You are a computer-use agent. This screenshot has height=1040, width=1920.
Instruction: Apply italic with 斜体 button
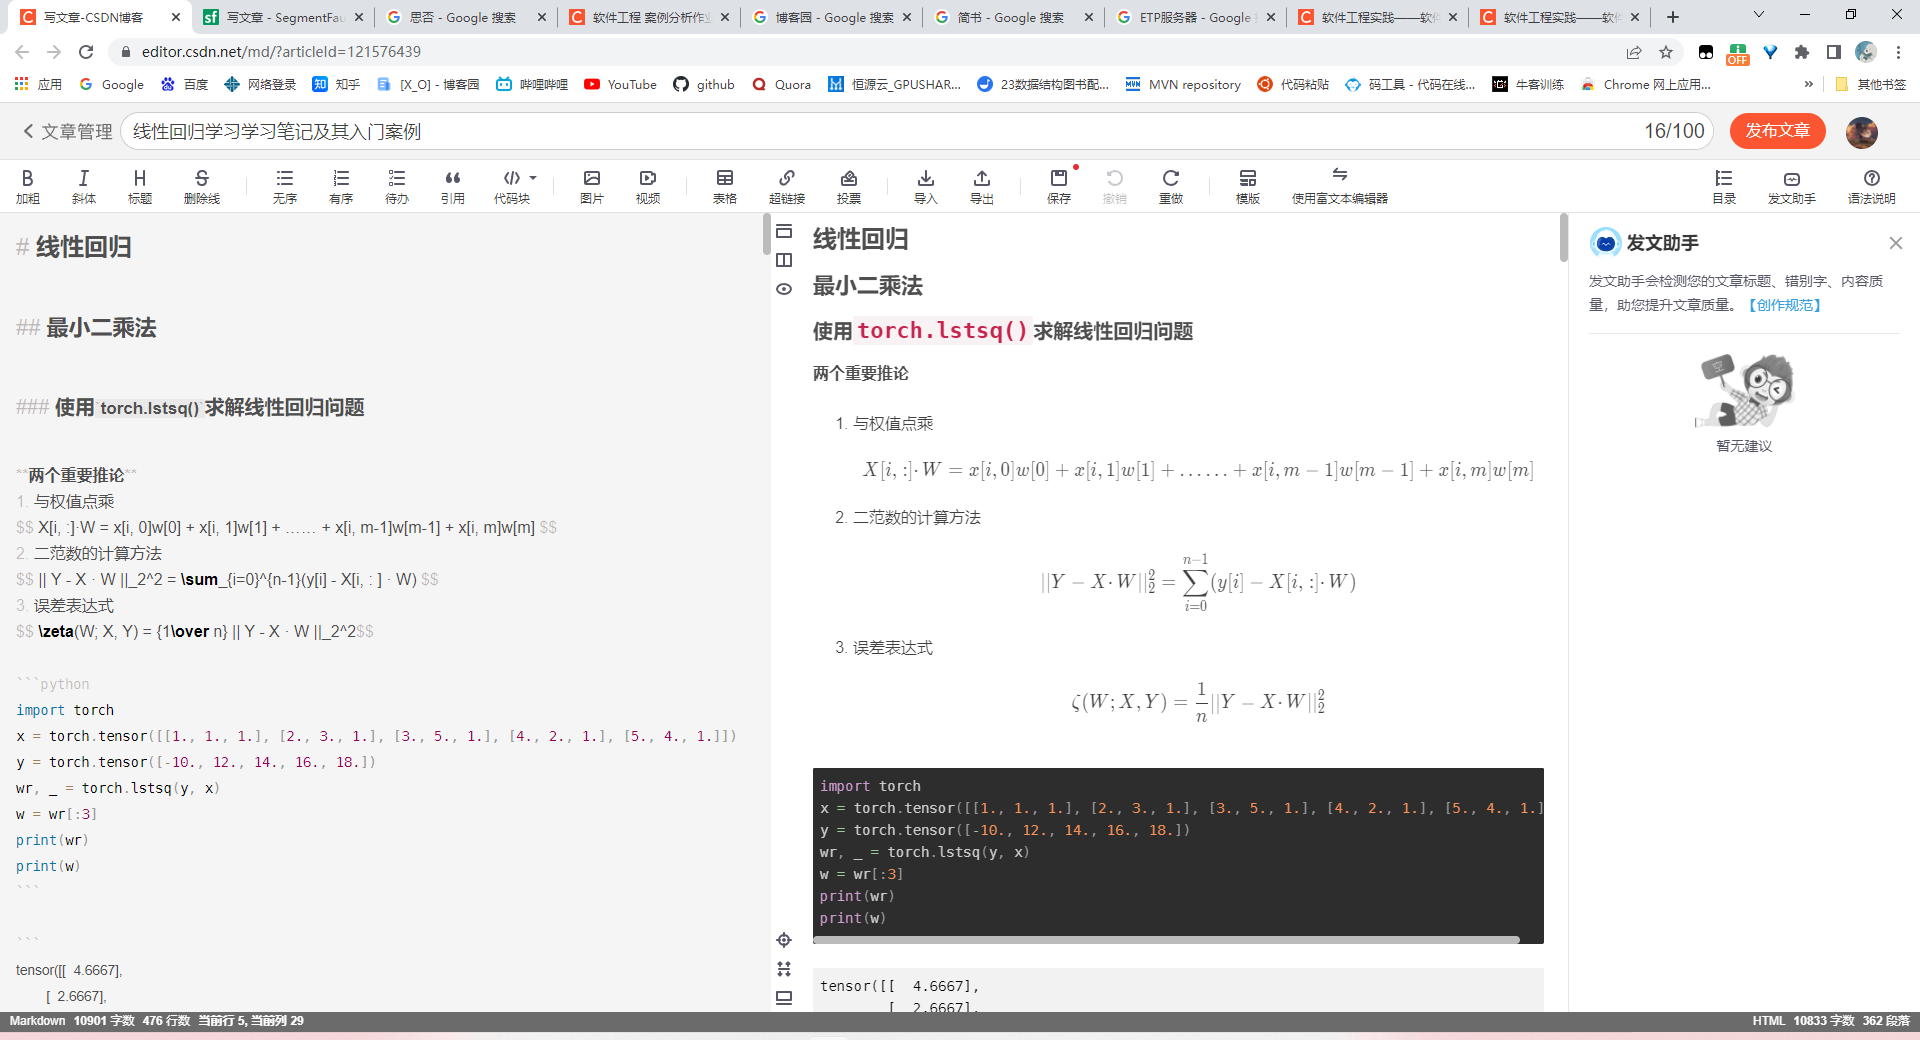[x=84, y=186]
